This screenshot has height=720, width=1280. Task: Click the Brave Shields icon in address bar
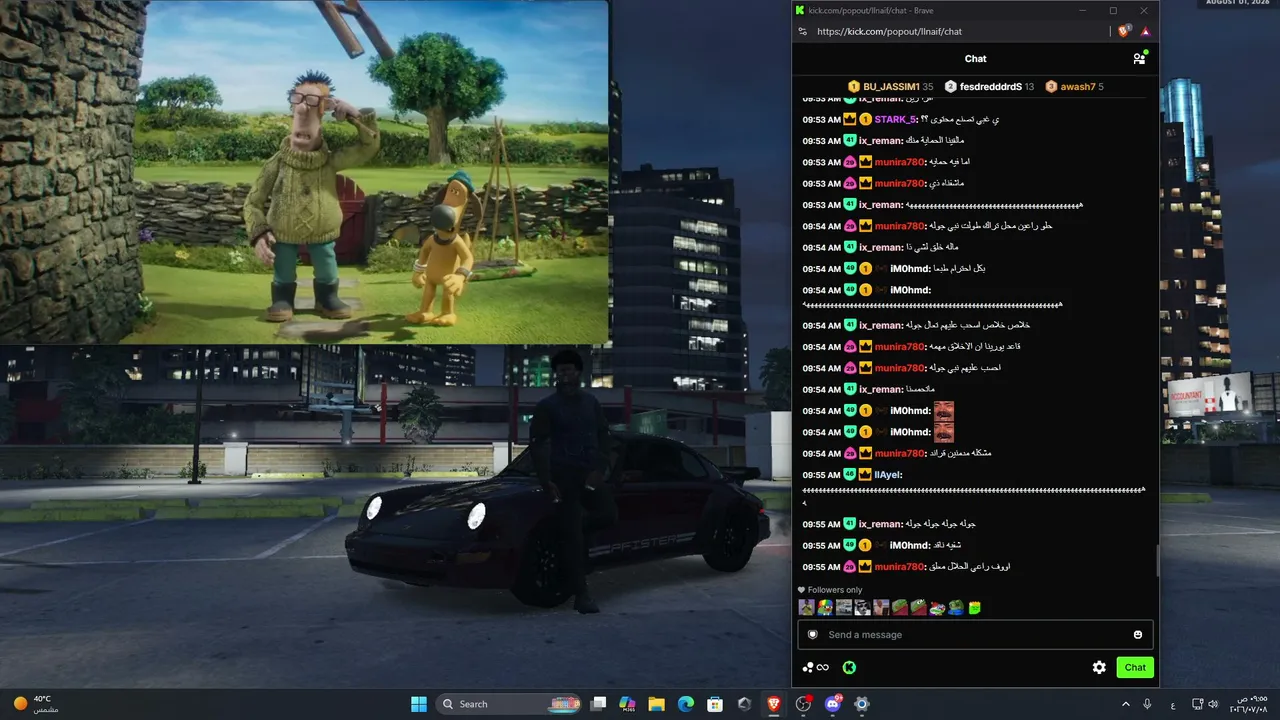1124,31
